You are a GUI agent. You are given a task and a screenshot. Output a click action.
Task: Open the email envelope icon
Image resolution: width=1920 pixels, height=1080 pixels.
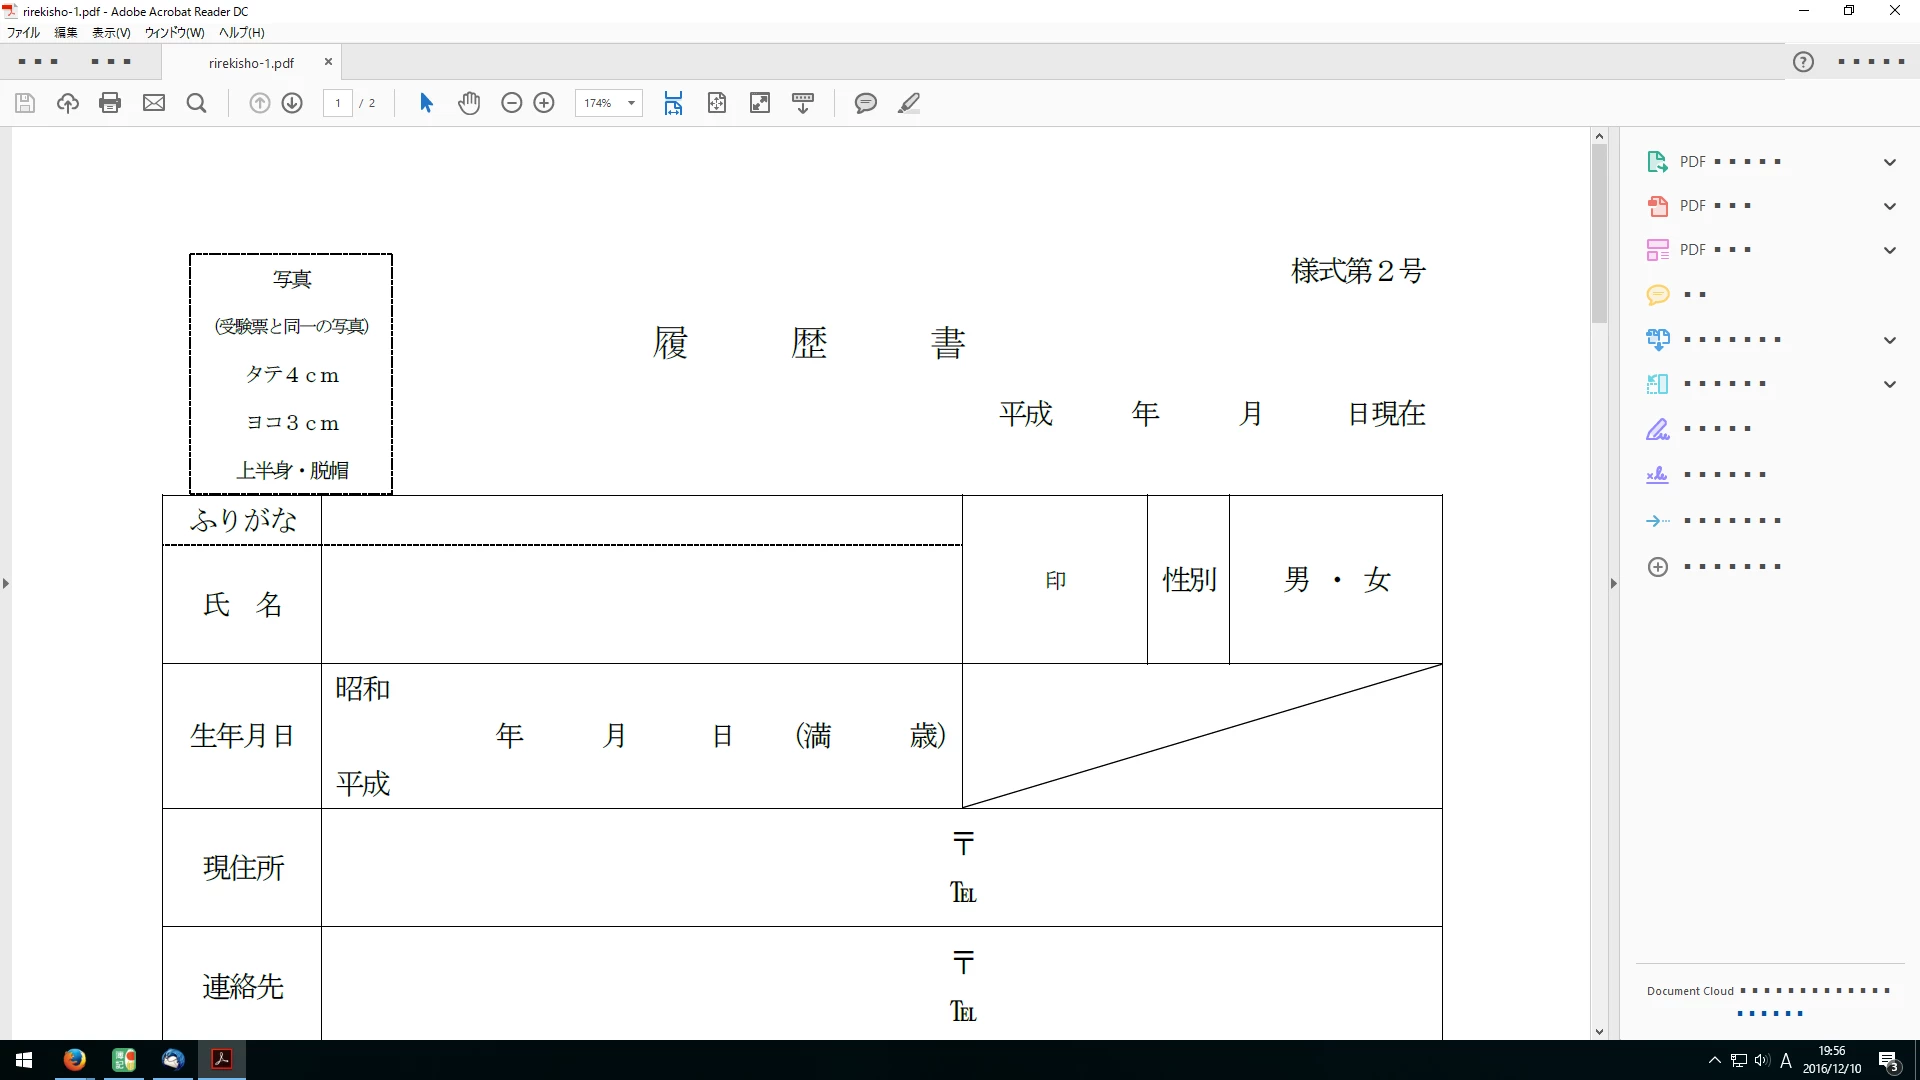coord(153,103)
